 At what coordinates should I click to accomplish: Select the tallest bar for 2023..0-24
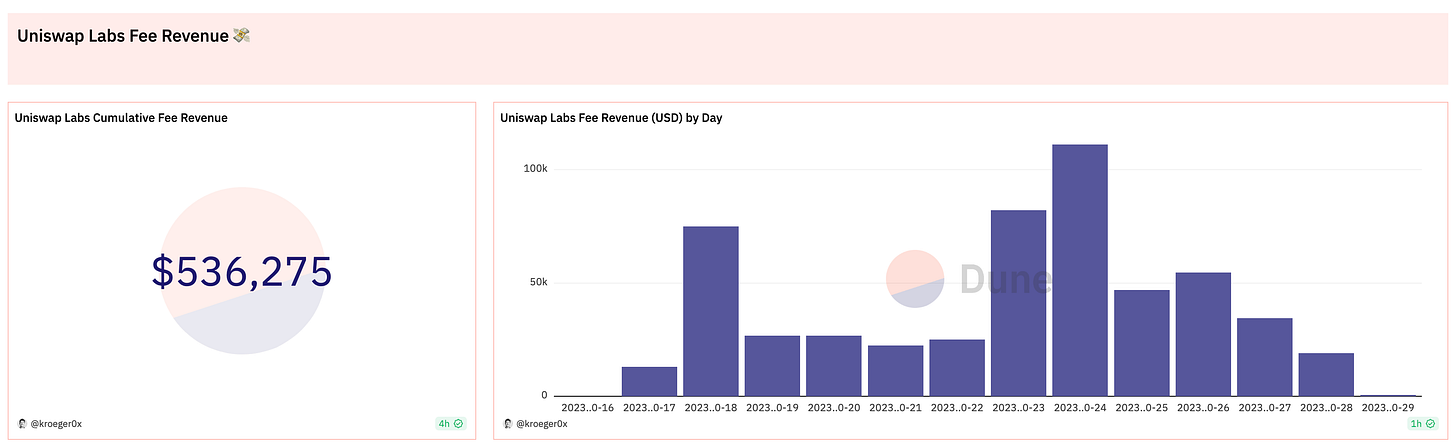point(1080,271)
